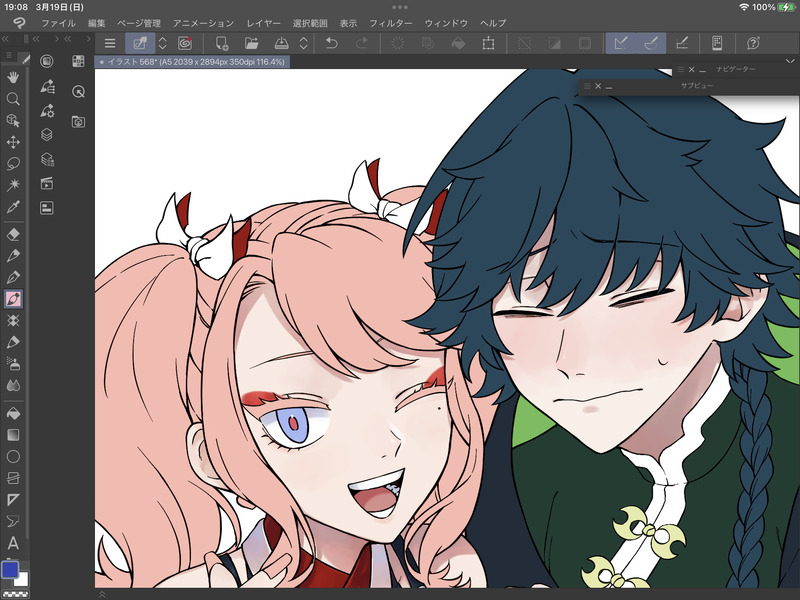Expand the chevron below the help icon
This screenshot has height=600, width=800.
tap(790, 61)
